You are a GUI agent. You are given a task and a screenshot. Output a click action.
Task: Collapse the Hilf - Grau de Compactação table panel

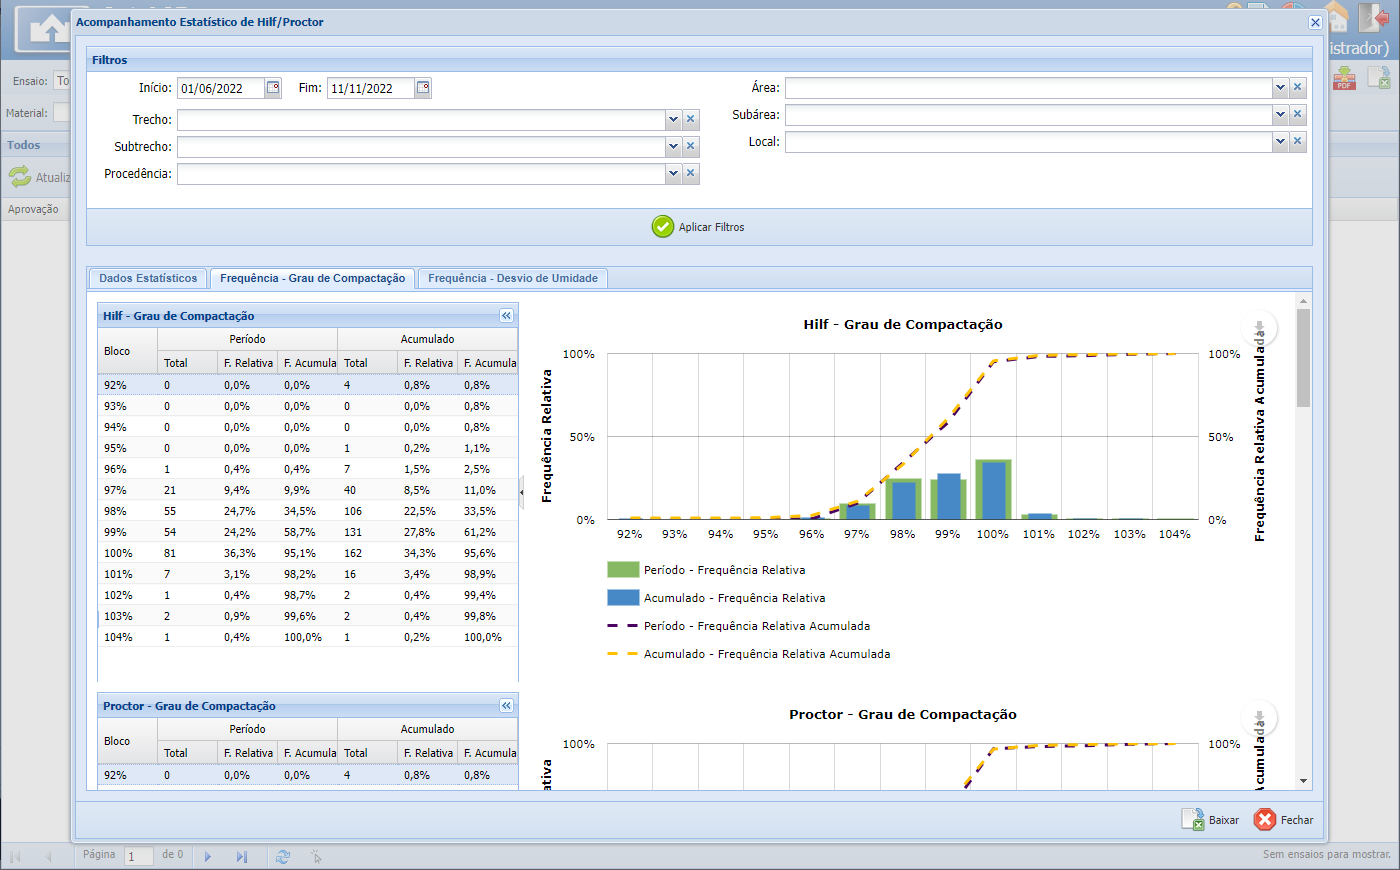506,315
